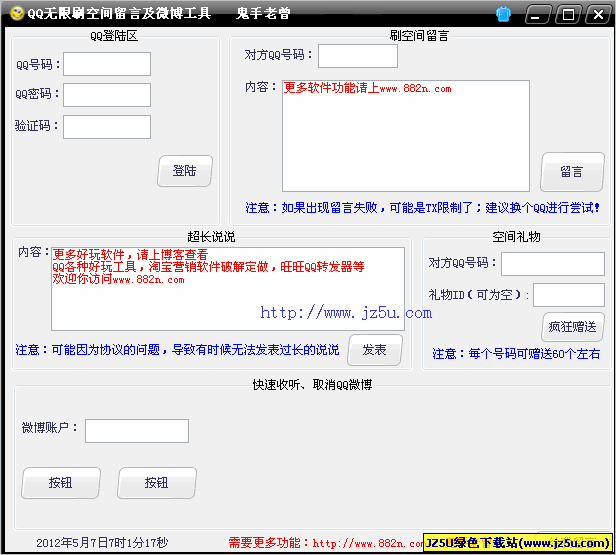Maximize the QQ tool window

(x=568, y=15)
